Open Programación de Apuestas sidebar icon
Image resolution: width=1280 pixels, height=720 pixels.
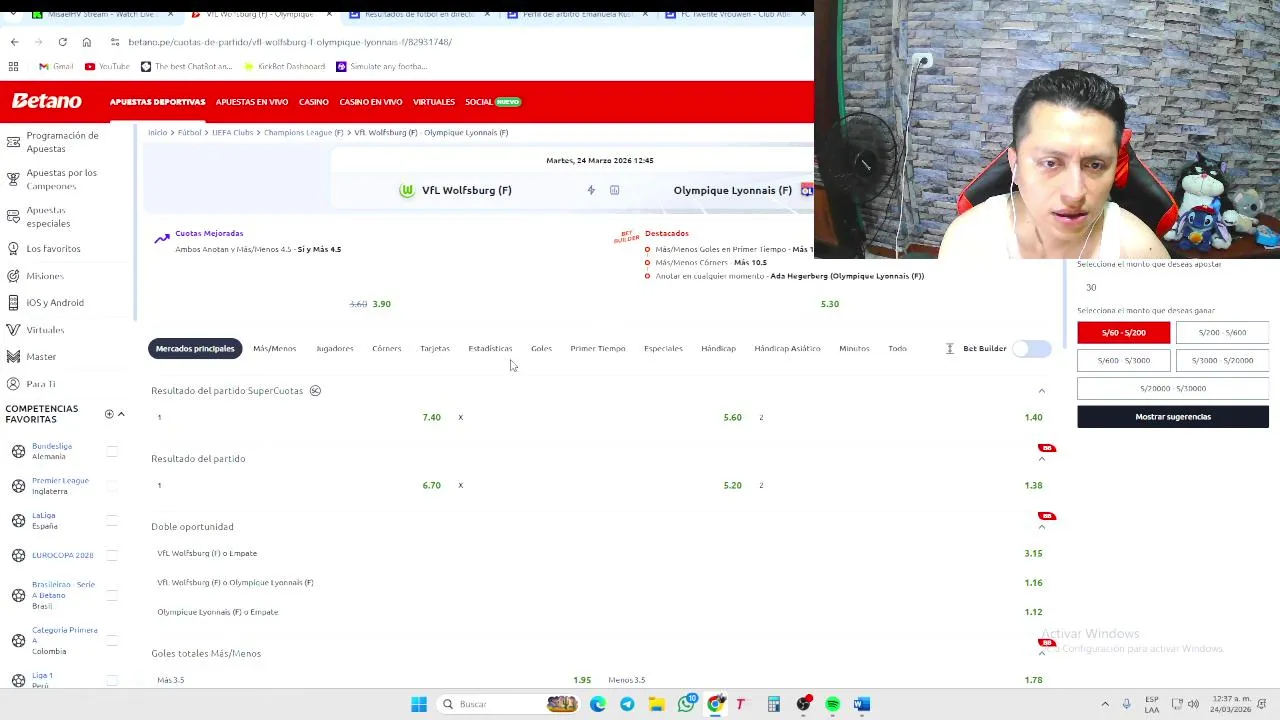pyautogui.click(x=13, y=142)
